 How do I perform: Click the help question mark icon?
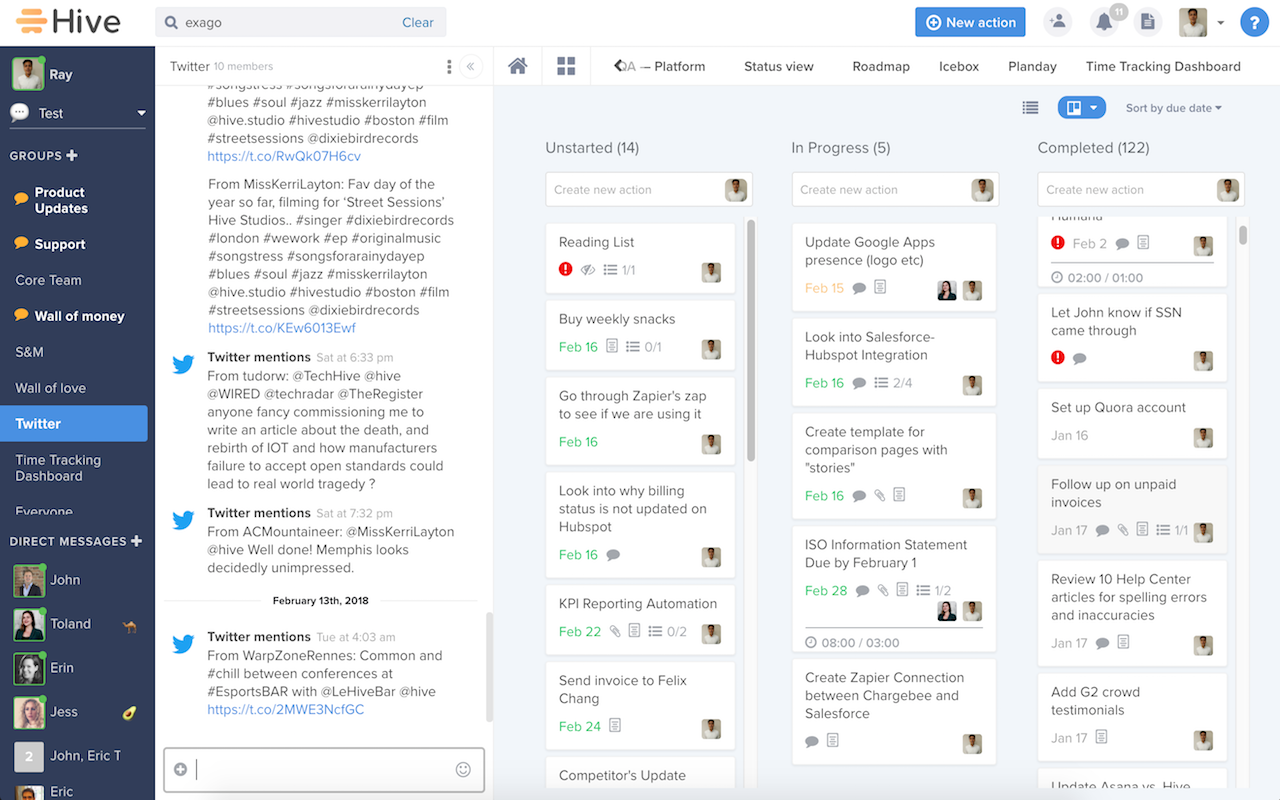tap(1254, 22)
